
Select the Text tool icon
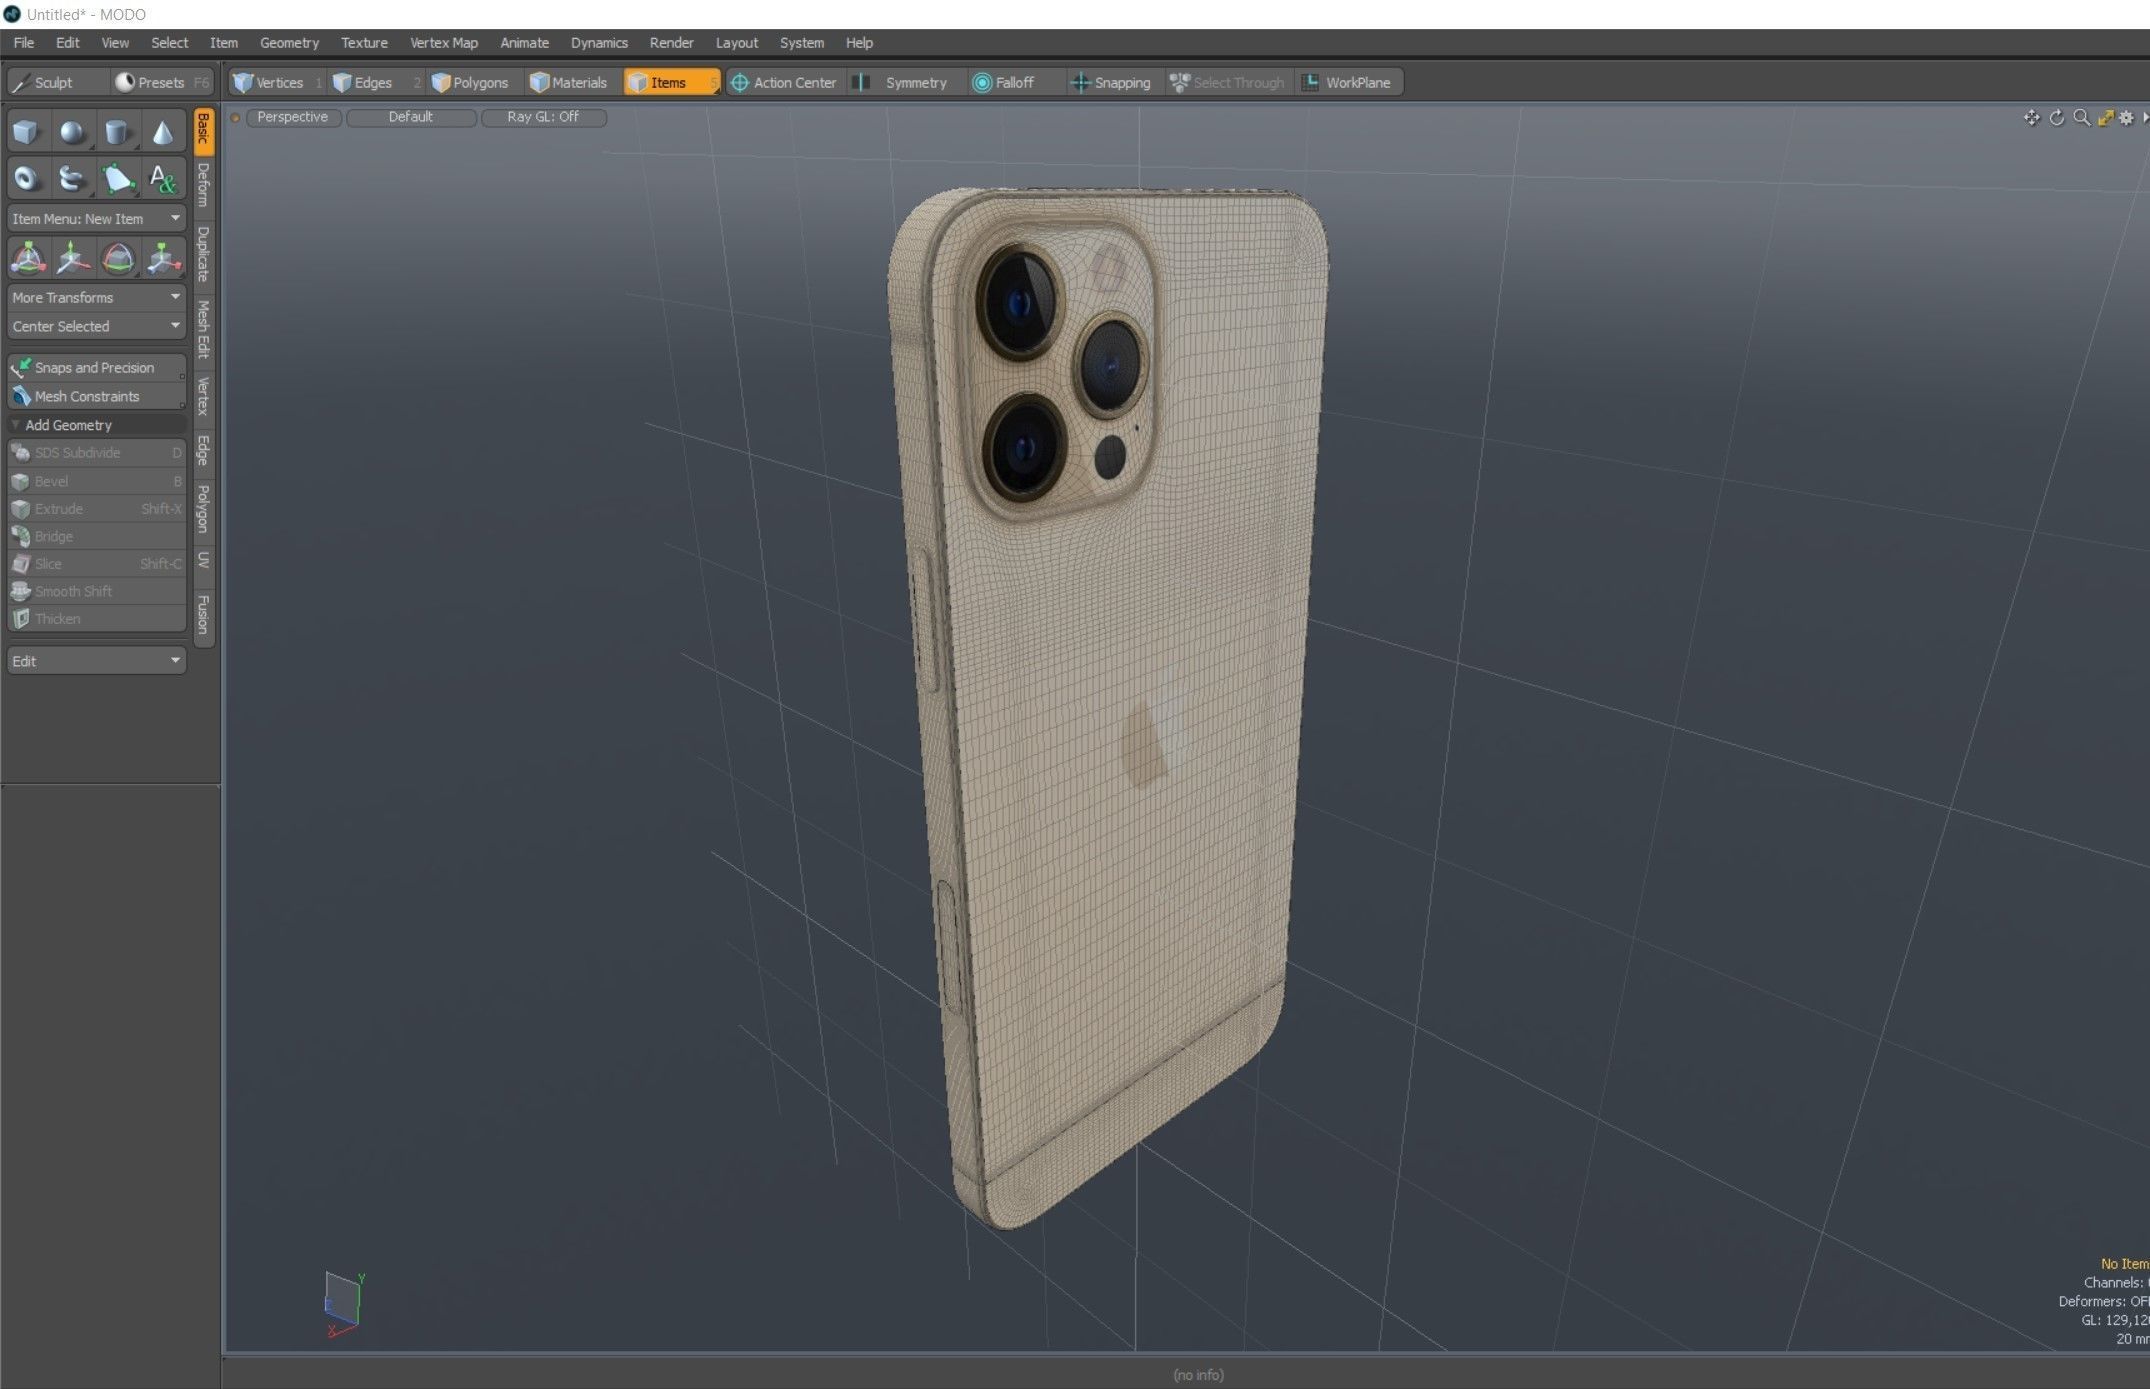(x=162, y=178)
